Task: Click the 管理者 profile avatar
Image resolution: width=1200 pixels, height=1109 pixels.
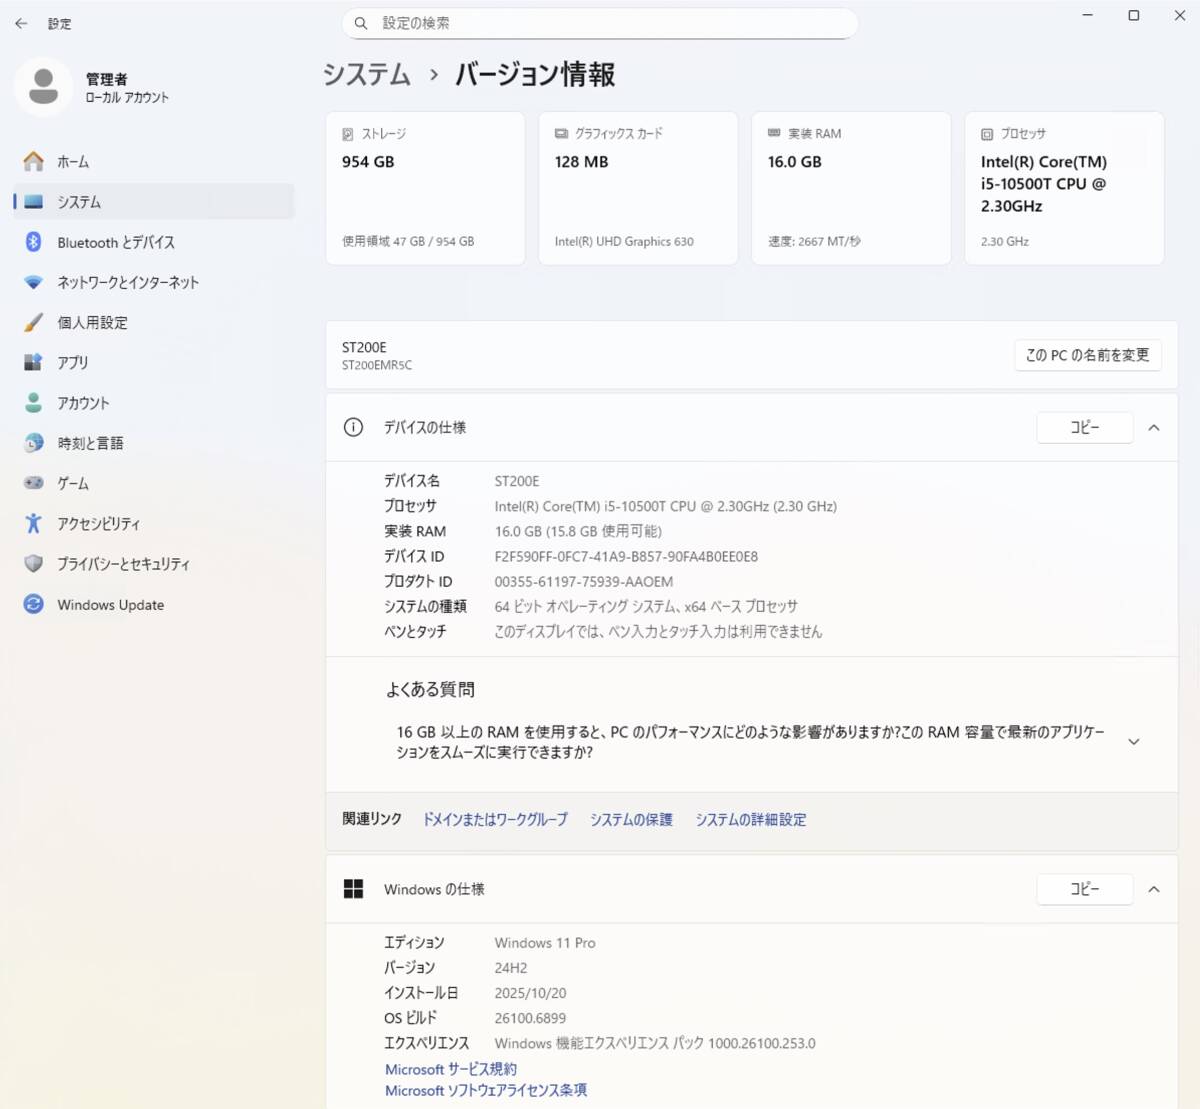Action: (43, 87)
